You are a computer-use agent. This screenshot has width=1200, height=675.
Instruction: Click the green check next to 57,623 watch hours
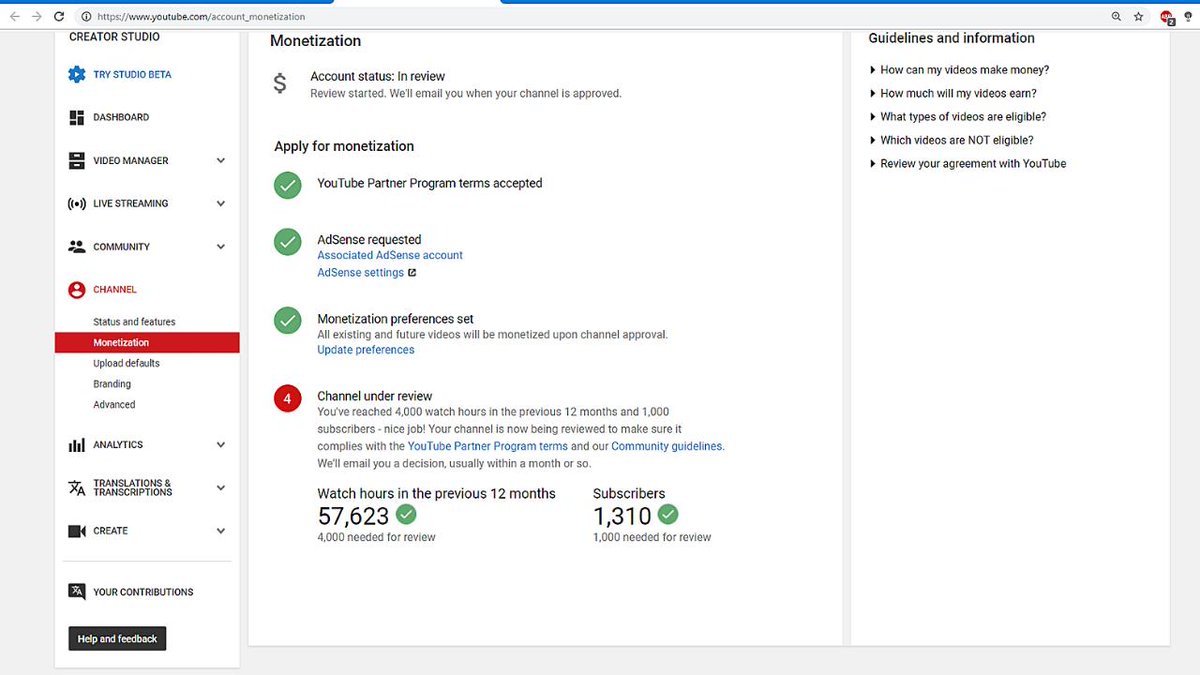[x=406, y=514]
